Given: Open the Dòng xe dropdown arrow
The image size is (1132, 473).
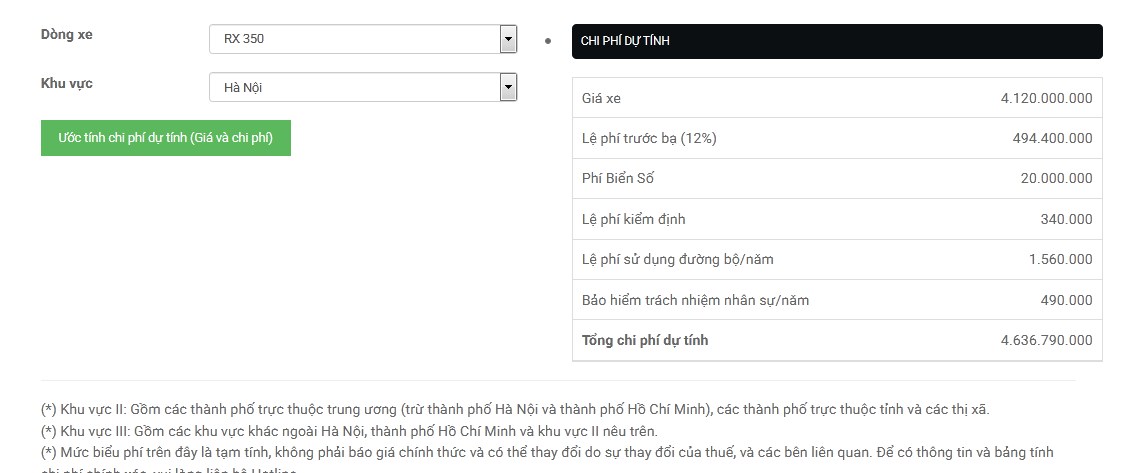Looking at the screenshot, I should click(x=509, y=39).
